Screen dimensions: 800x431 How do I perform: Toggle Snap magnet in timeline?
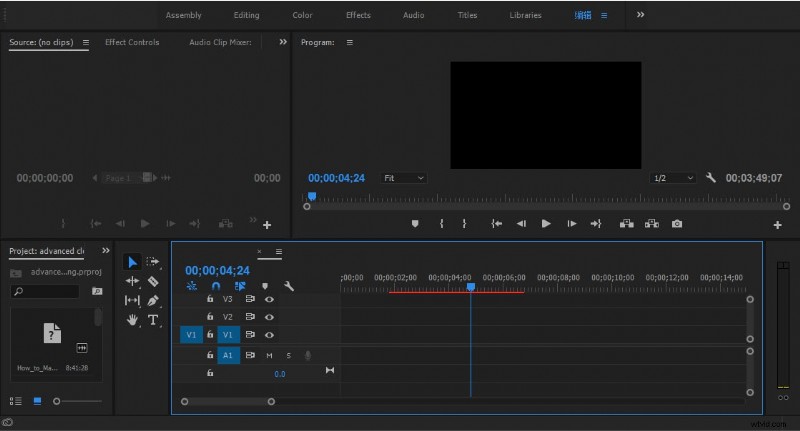pos(216,286)
